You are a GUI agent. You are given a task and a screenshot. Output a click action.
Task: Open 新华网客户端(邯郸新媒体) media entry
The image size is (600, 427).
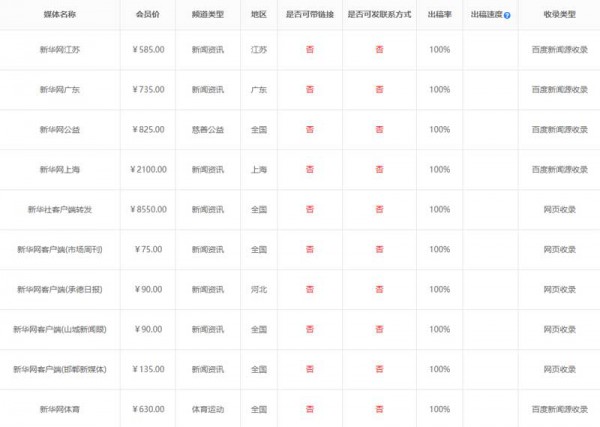pyautogui.click(x=59, y=369)
